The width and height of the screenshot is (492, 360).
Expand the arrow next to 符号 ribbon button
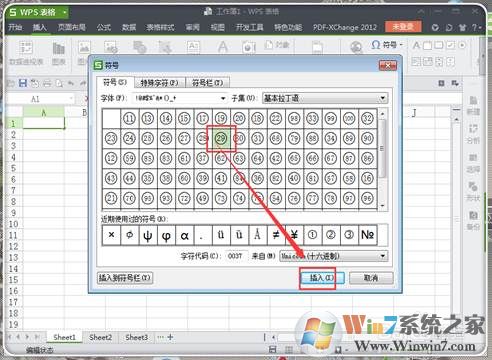(401, 45)
